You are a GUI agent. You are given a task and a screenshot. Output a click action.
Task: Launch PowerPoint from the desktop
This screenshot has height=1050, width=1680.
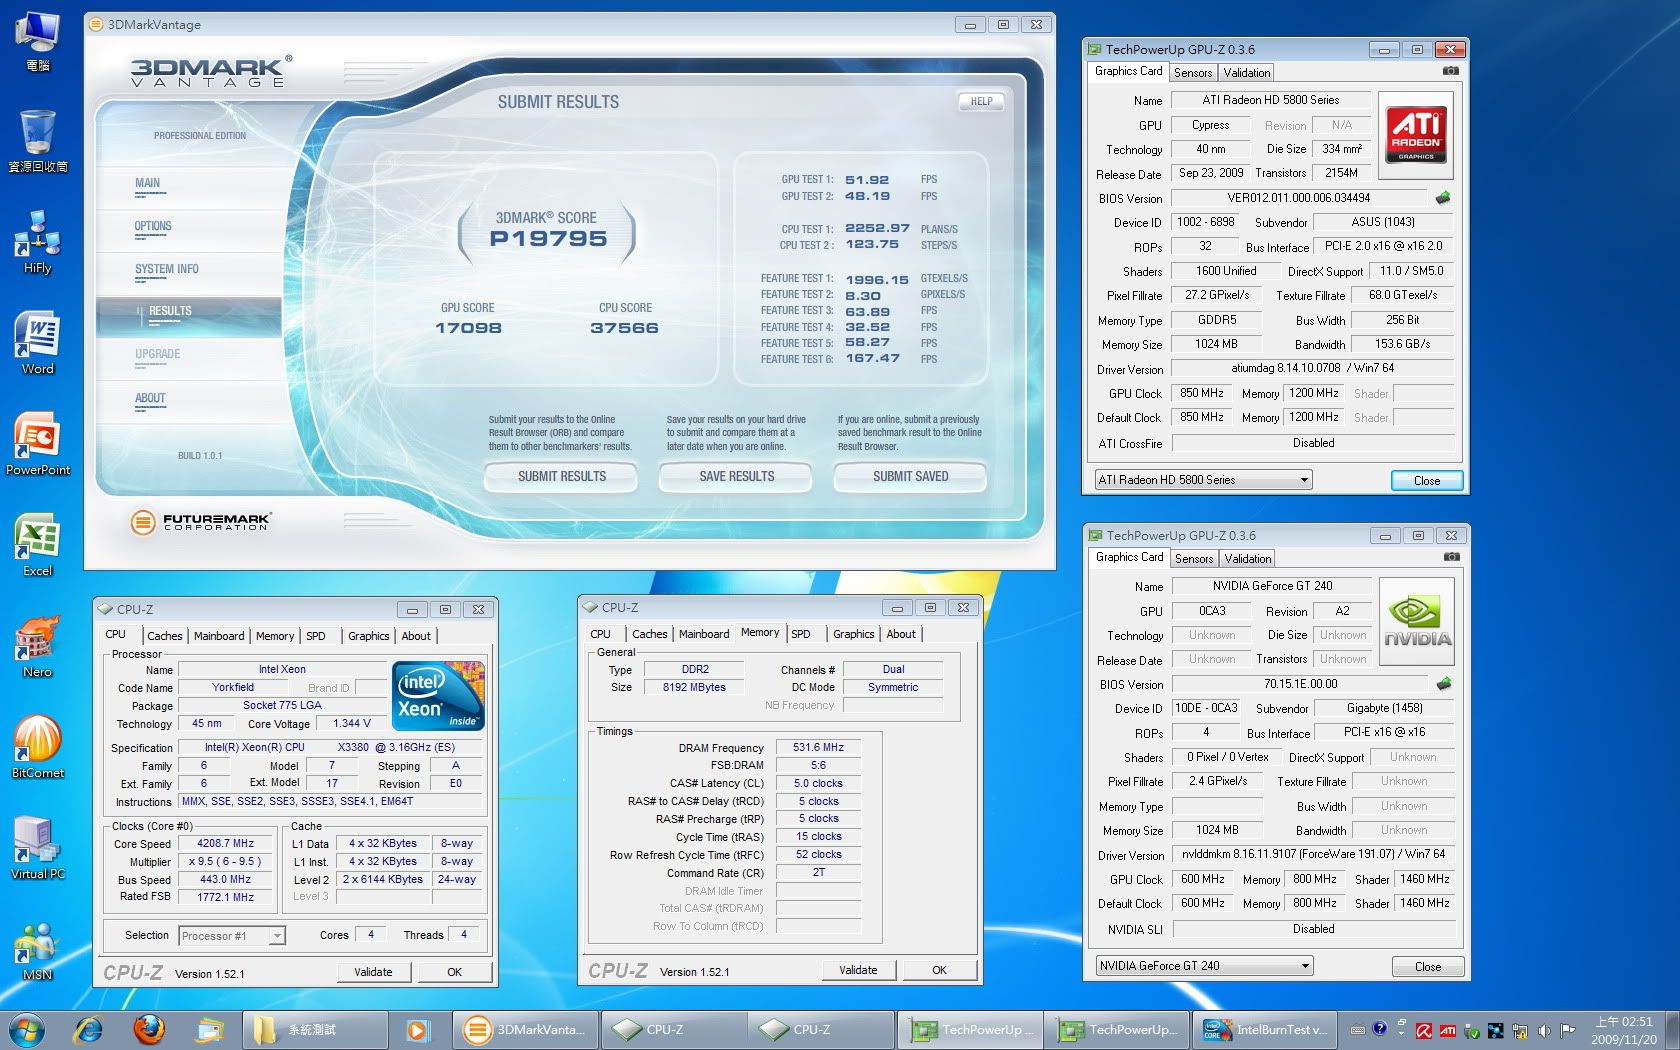pos(37,444)
